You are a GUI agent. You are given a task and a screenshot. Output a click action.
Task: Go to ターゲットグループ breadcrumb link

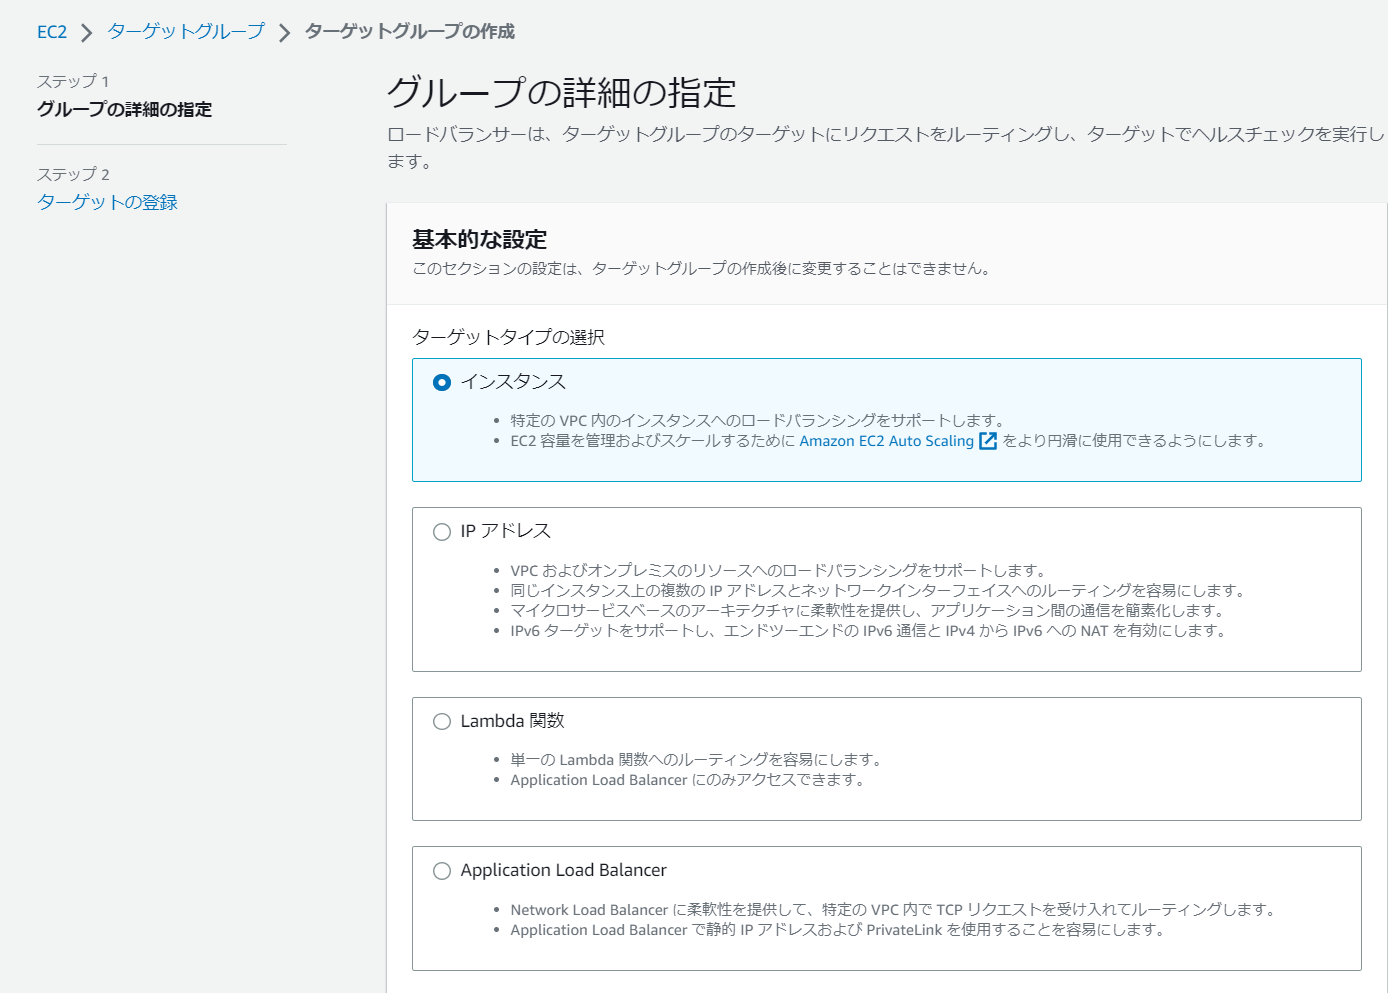click(186, 32)
